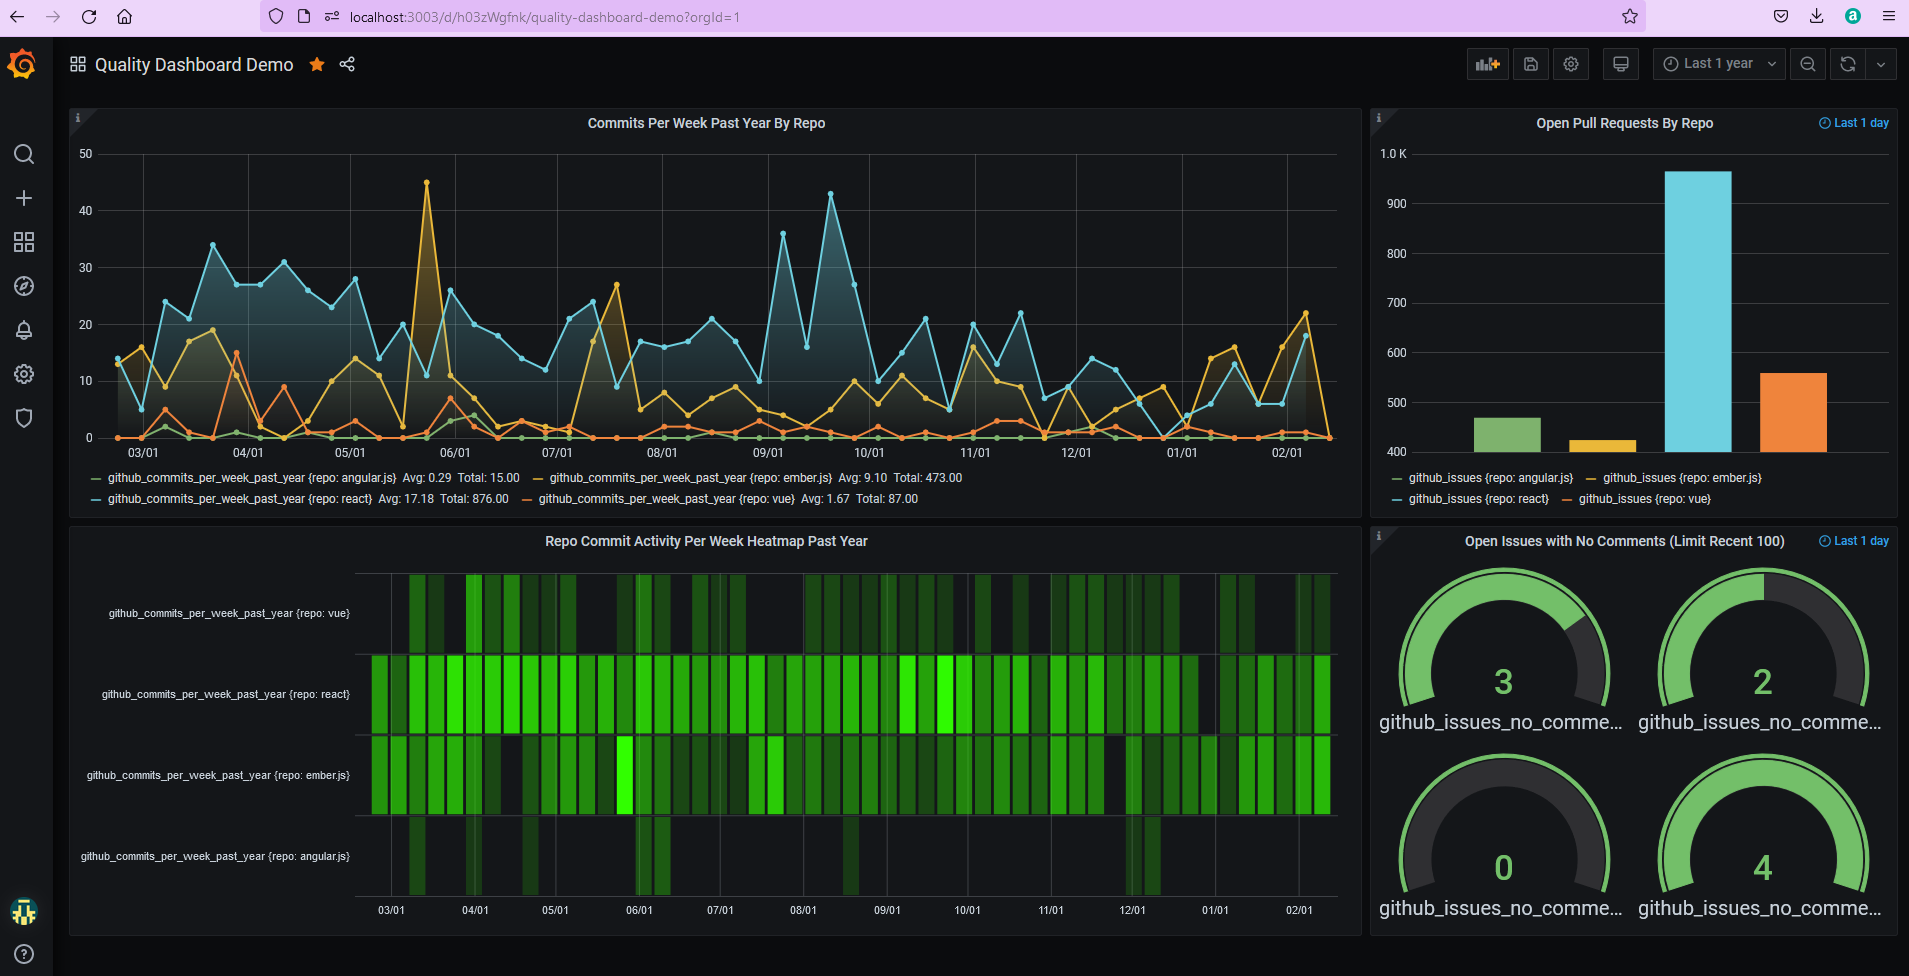1909x976 pixels.
Task: Share dashboard using the share icon
Action: 347,64
